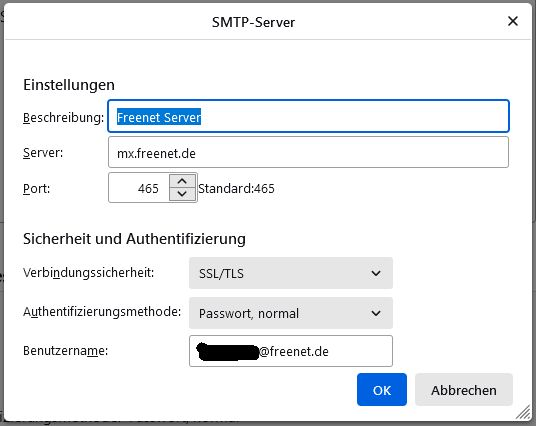Click into the Server field mx.freenet.de

308,152
